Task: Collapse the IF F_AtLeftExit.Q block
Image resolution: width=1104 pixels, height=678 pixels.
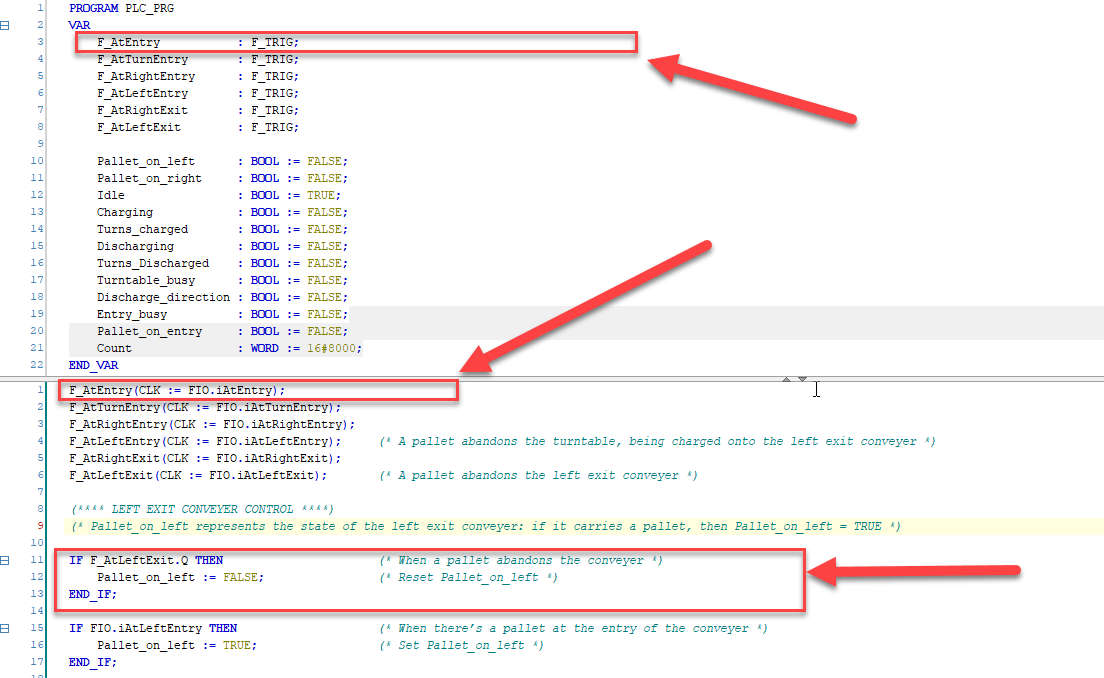Action: coord(5,560)
